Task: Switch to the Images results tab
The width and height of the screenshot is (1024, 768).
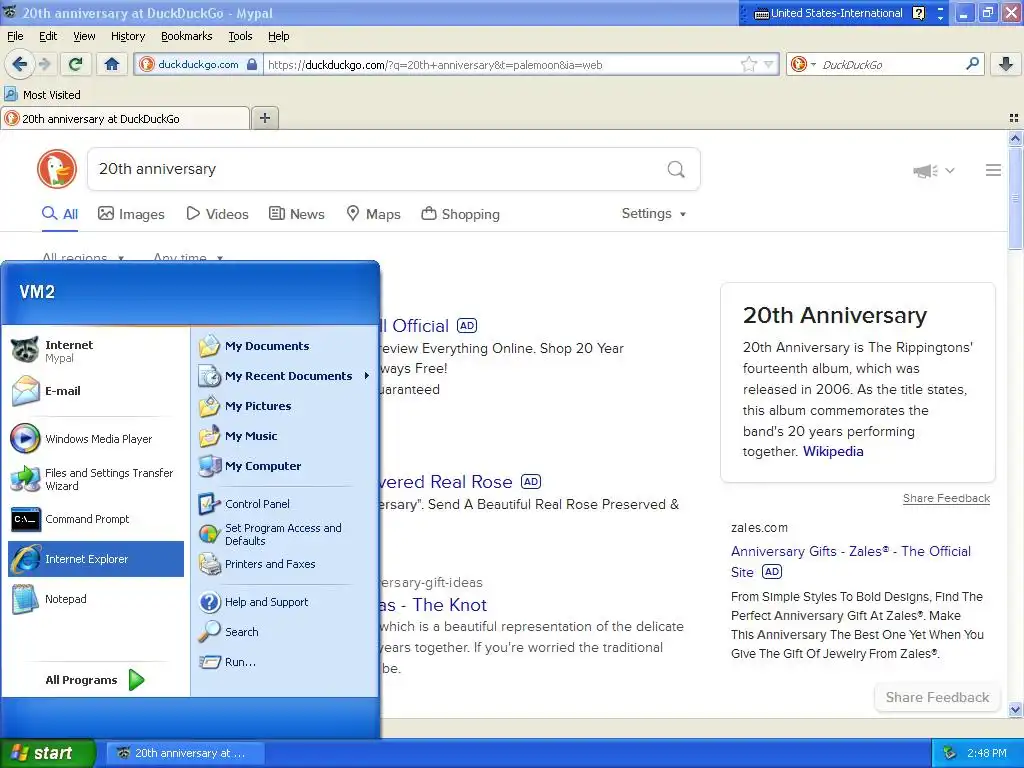Action: (131, 214)
